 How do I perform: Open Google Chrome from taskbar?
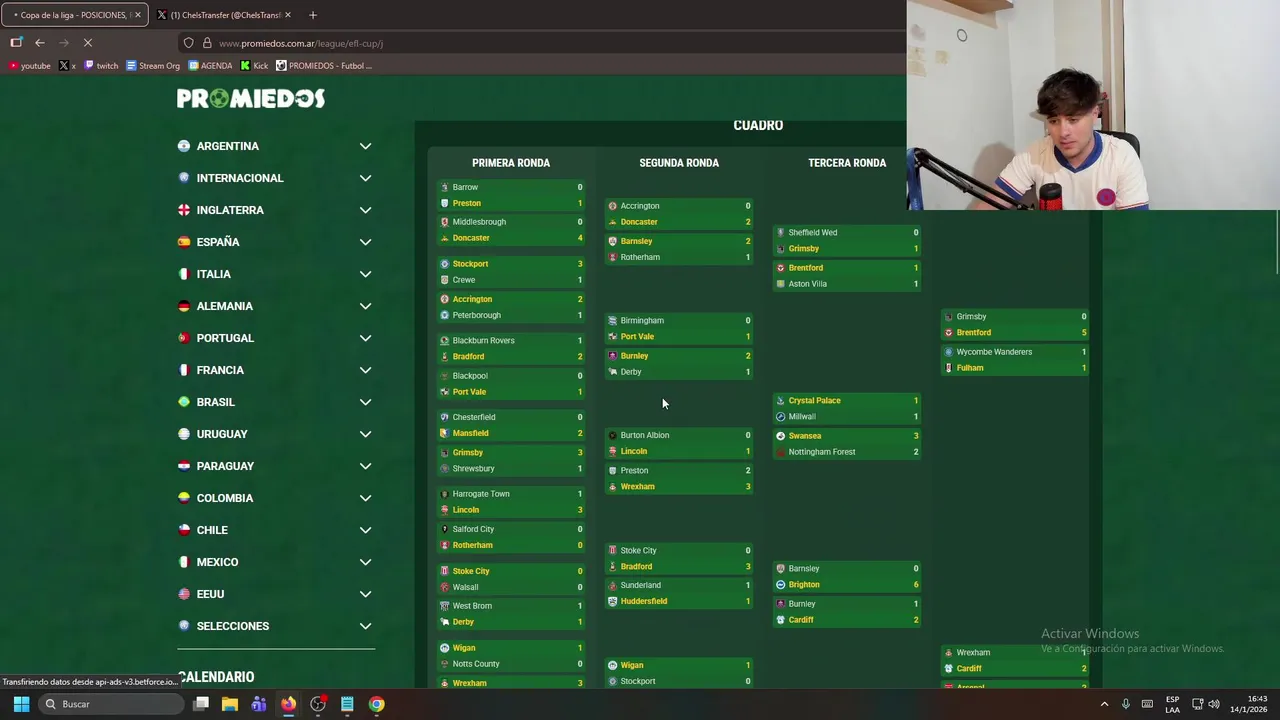click(377, 704)
